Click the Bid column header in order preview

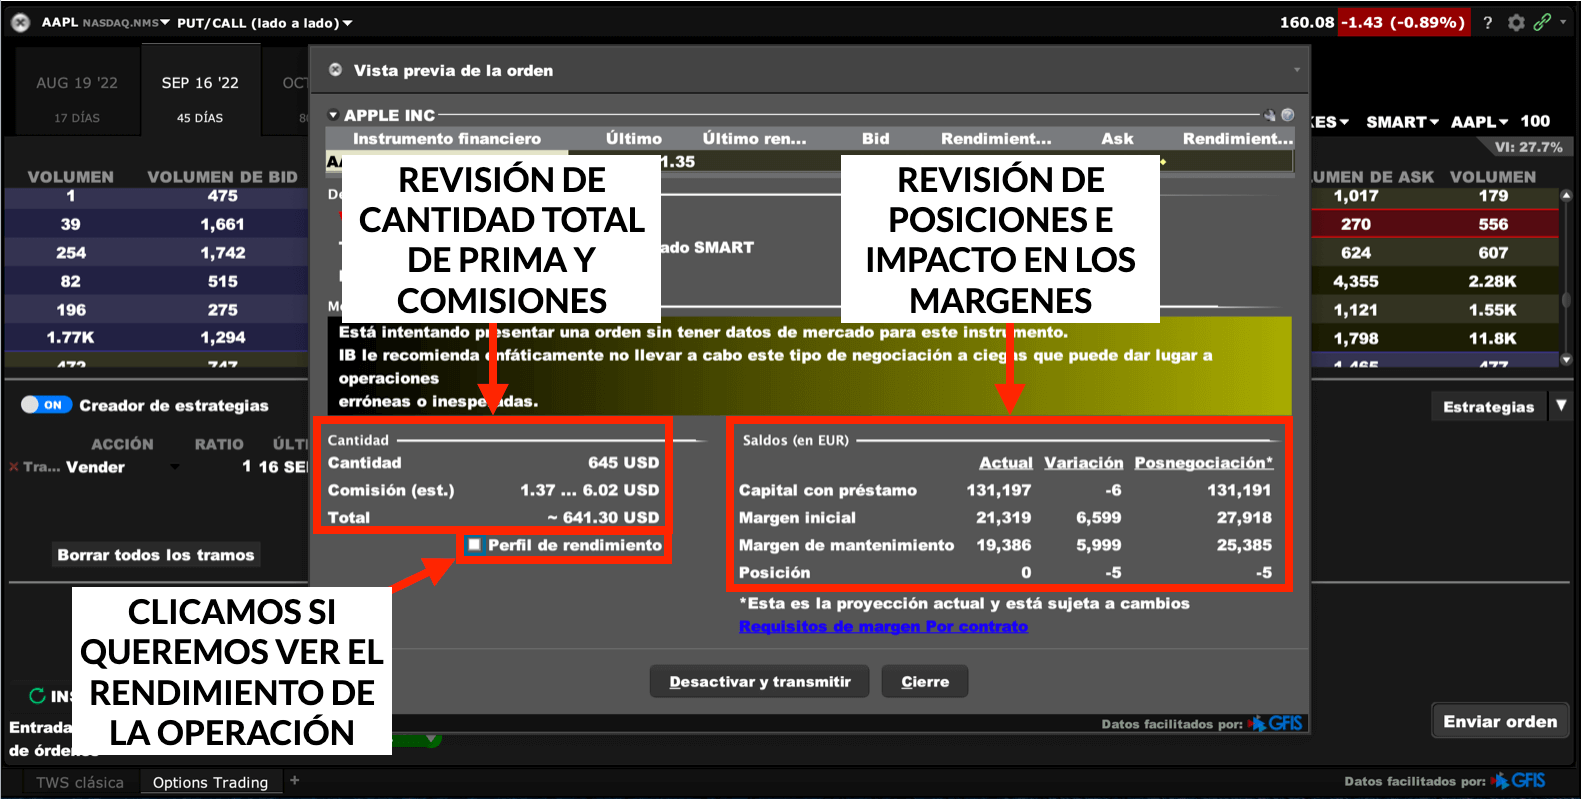875,138
